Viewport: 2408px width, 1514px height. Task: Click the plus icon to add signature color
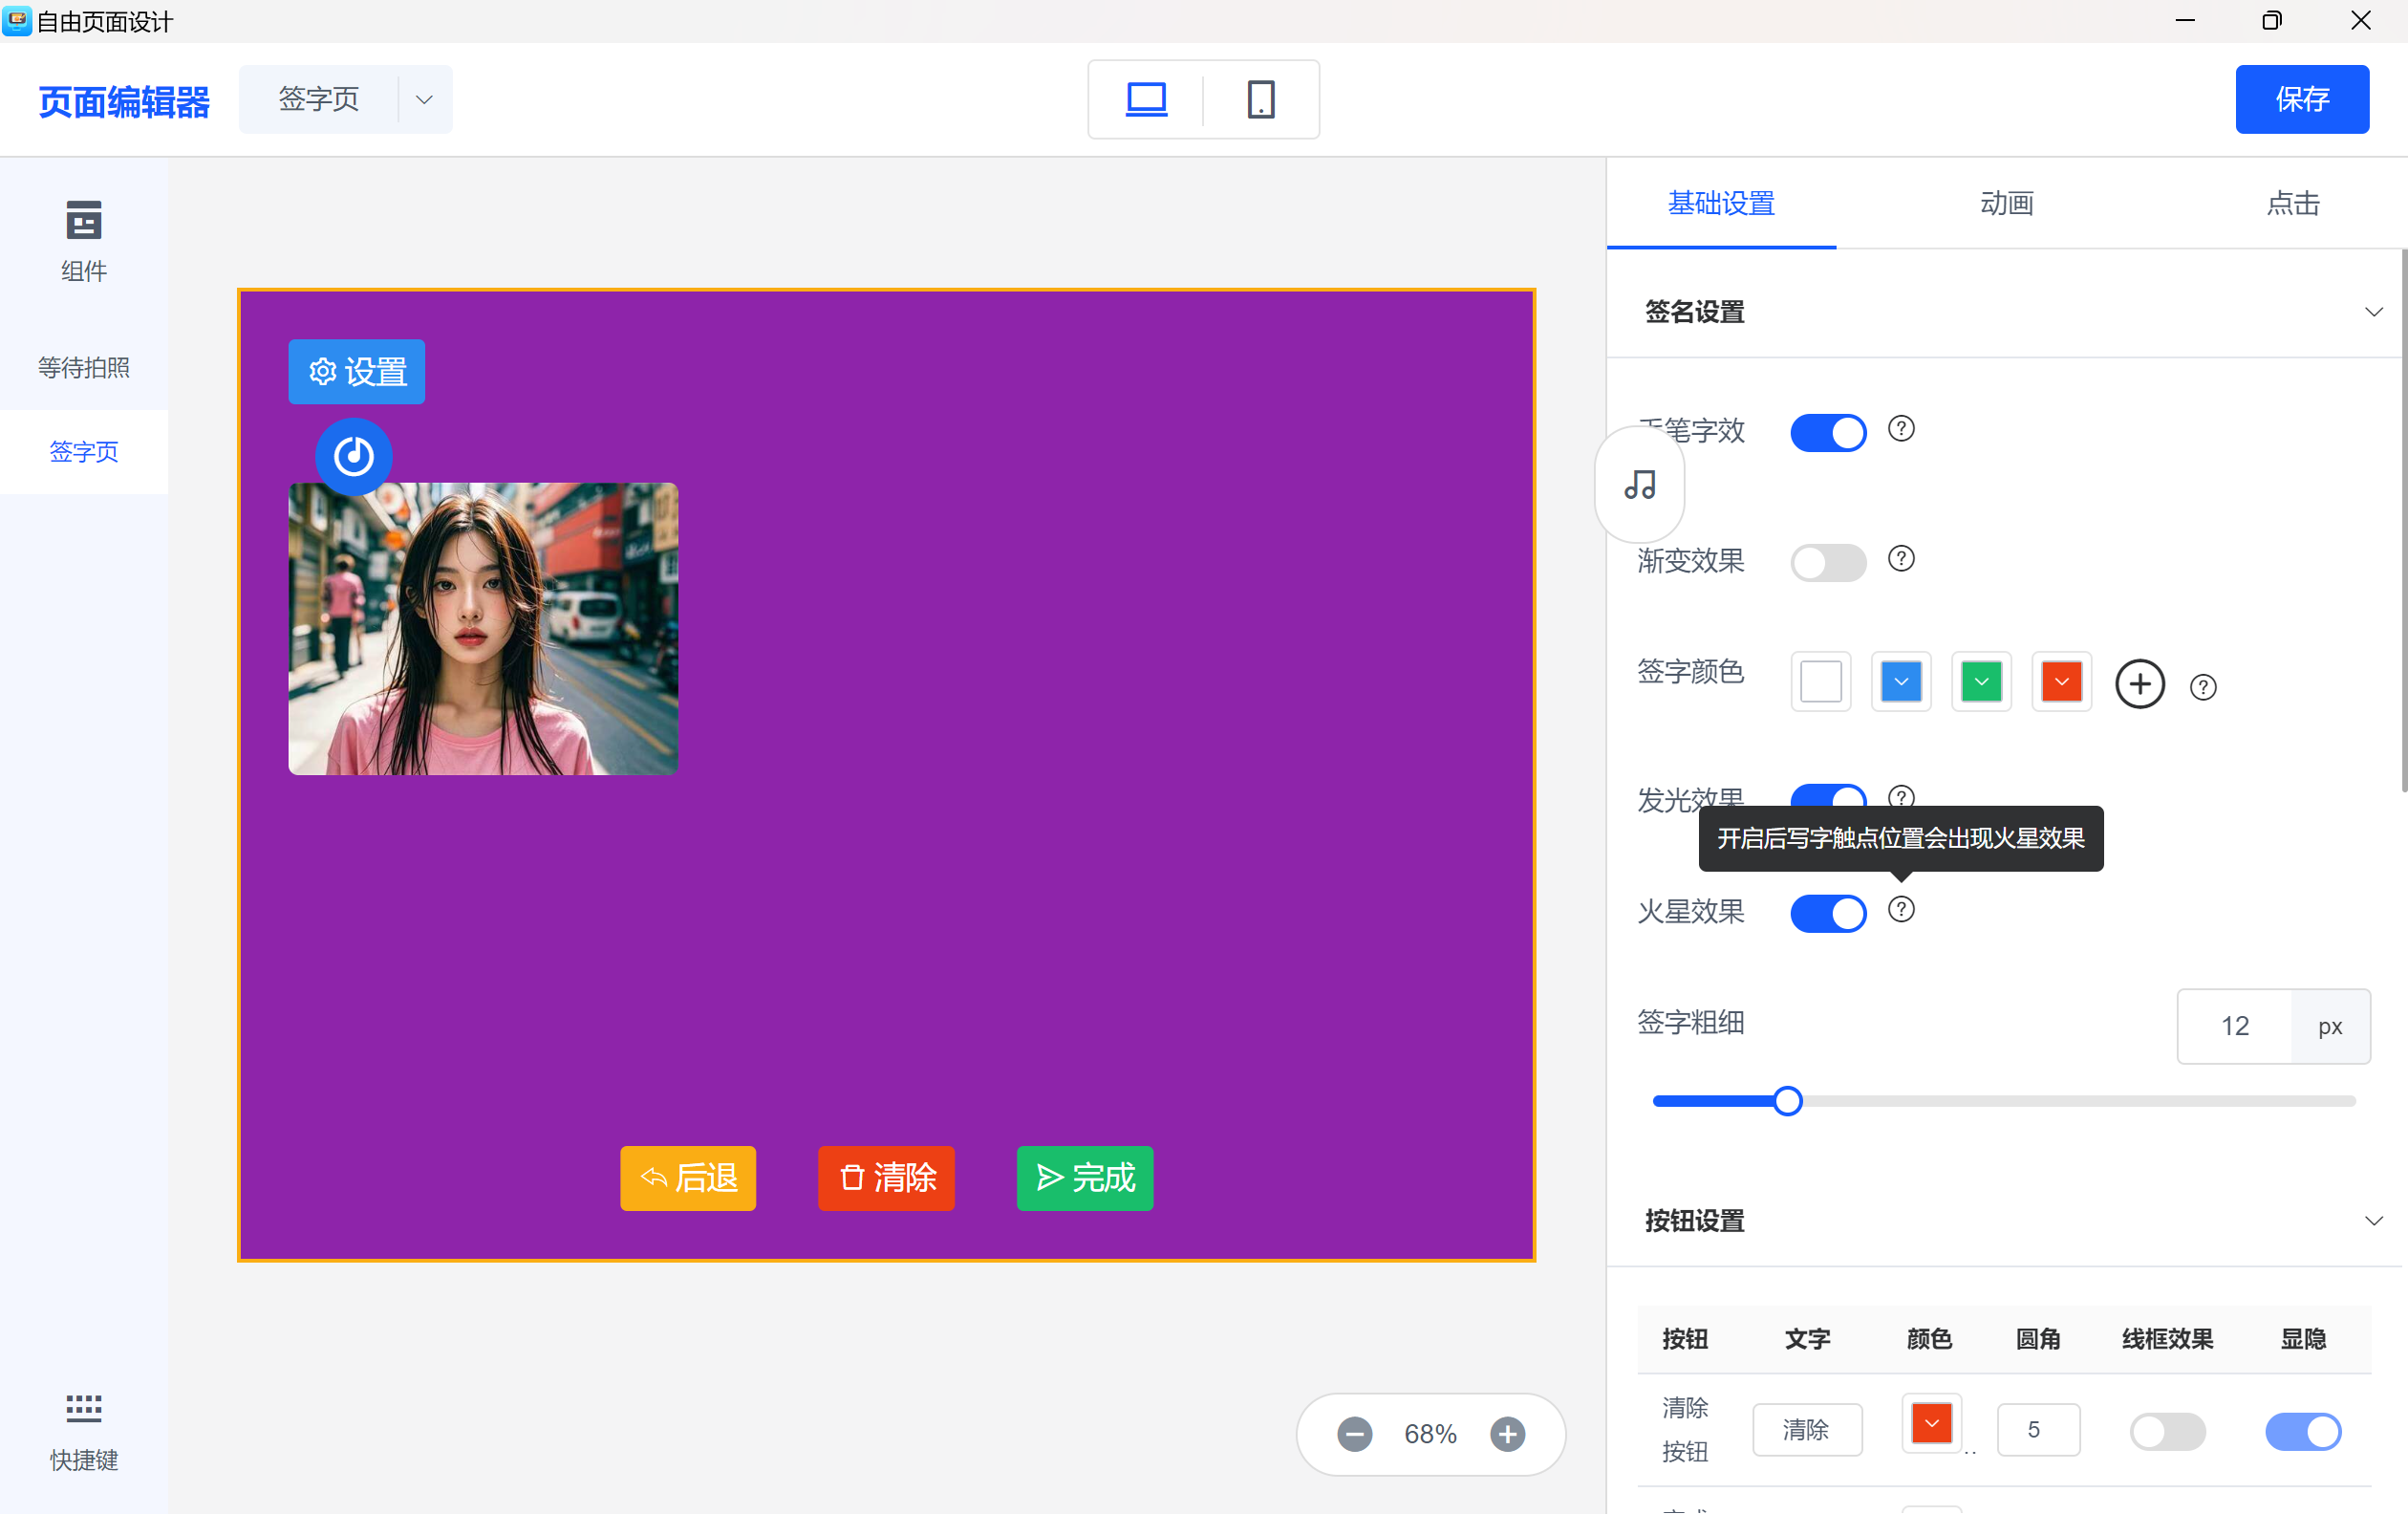[2140, 684]
